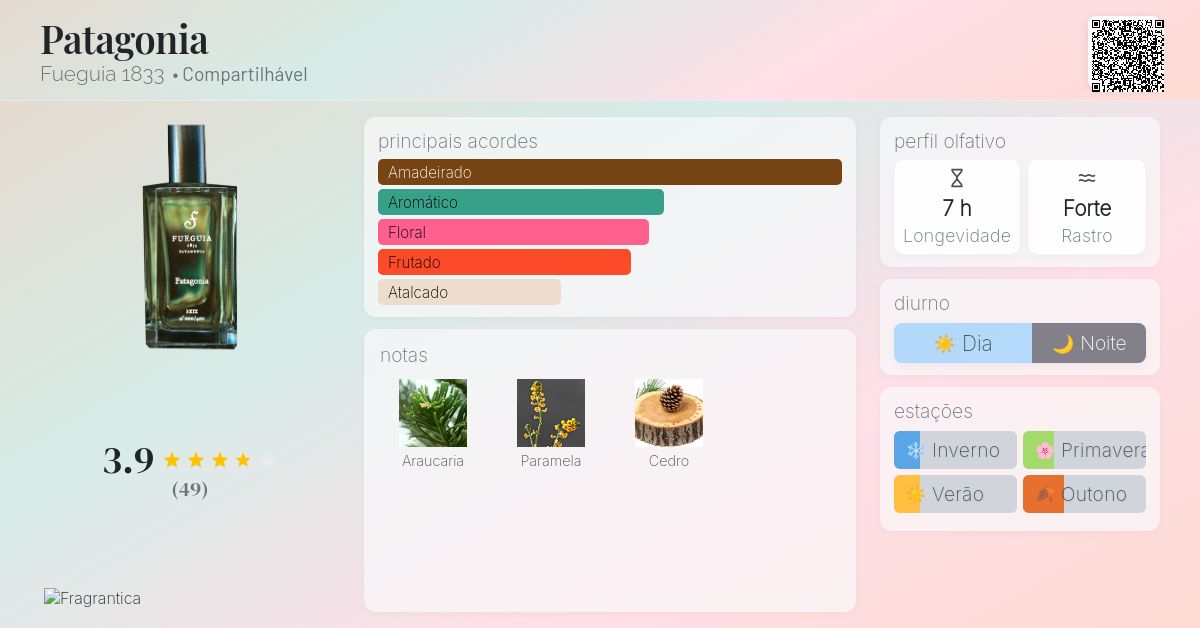Viewport: 1200px width, 628px height.
Task: Open the Paramela note image
Action: click(x=551, y=412)
